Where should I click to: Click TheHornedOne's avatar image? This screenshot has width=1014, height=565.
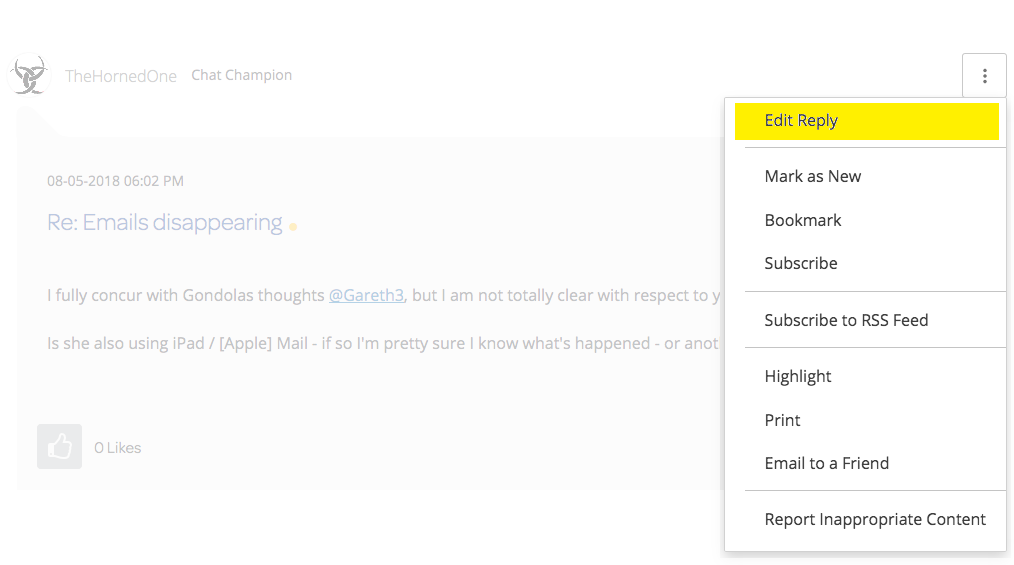pyautogui.click(x=28, y=75)
